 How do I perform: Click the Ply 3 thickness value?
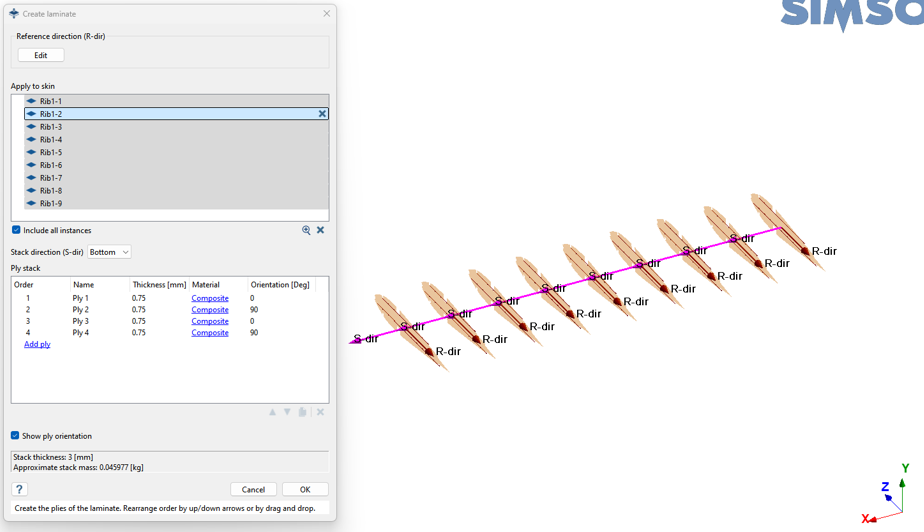139,321
